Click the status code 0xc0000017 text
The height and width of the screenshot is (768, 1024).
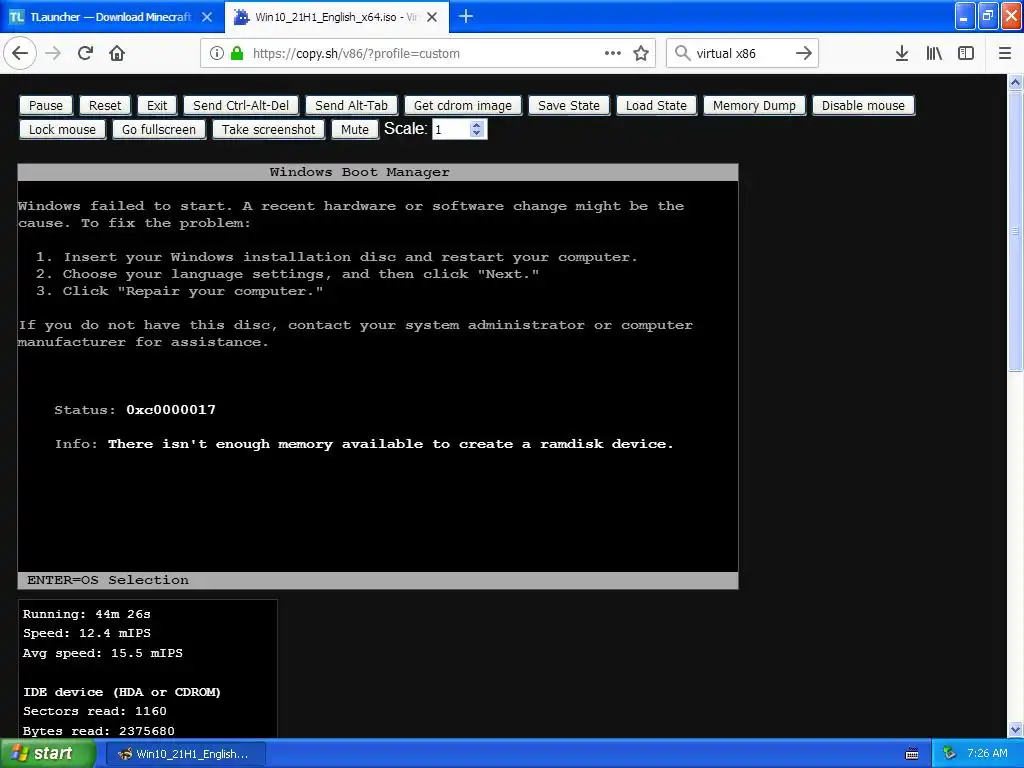[x=170, y=409]
